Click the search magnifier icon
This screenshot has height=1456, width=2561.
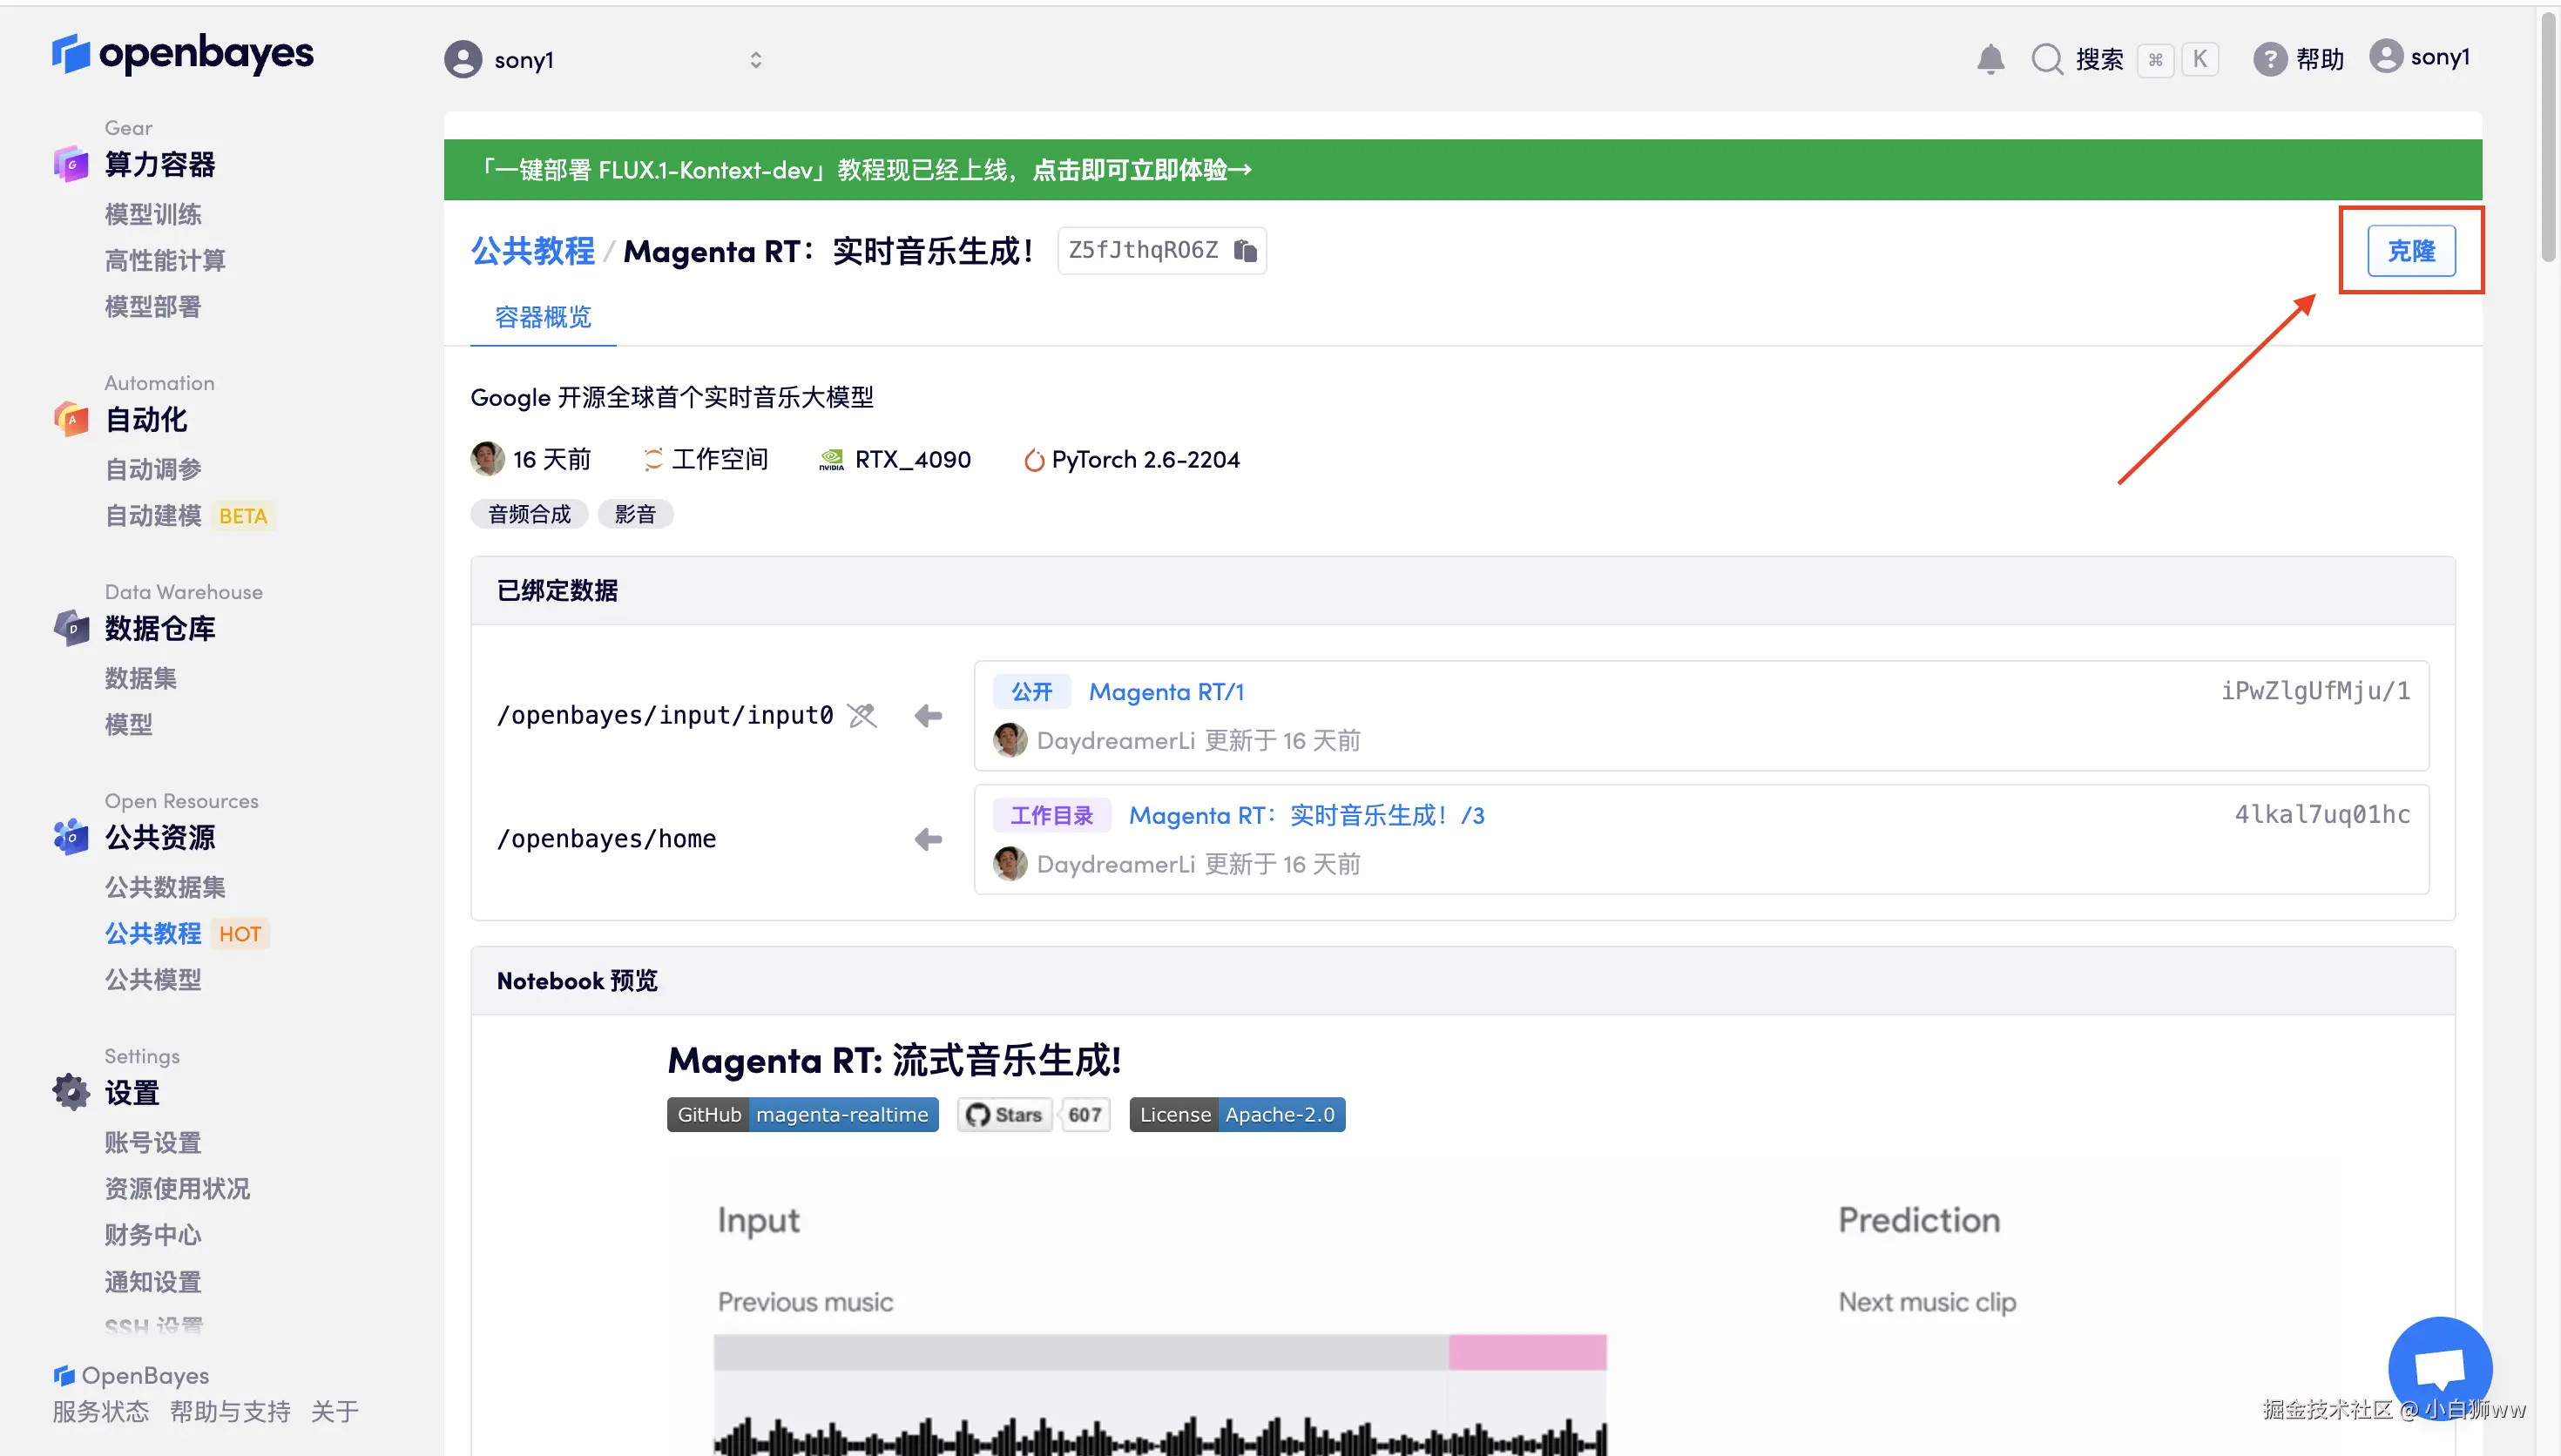2046,59
